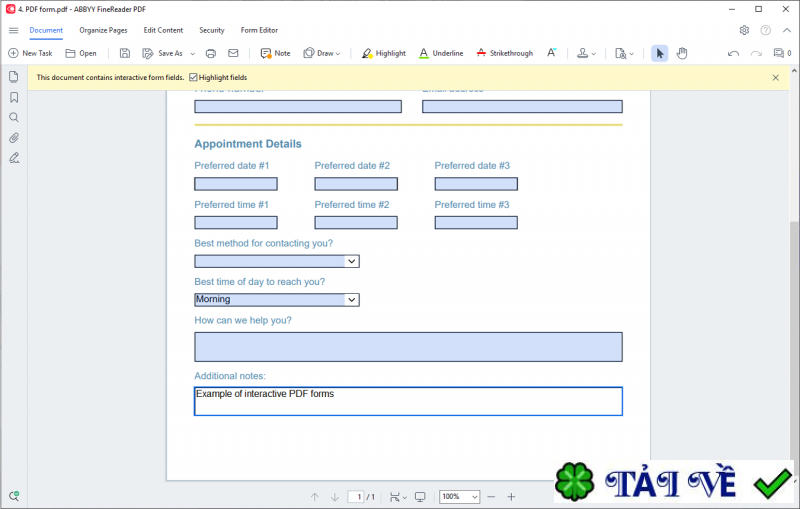This screenshot has height=509, width=800.
Task: Click the Preferred date #2 field
Action: click(x=356, y=184)
